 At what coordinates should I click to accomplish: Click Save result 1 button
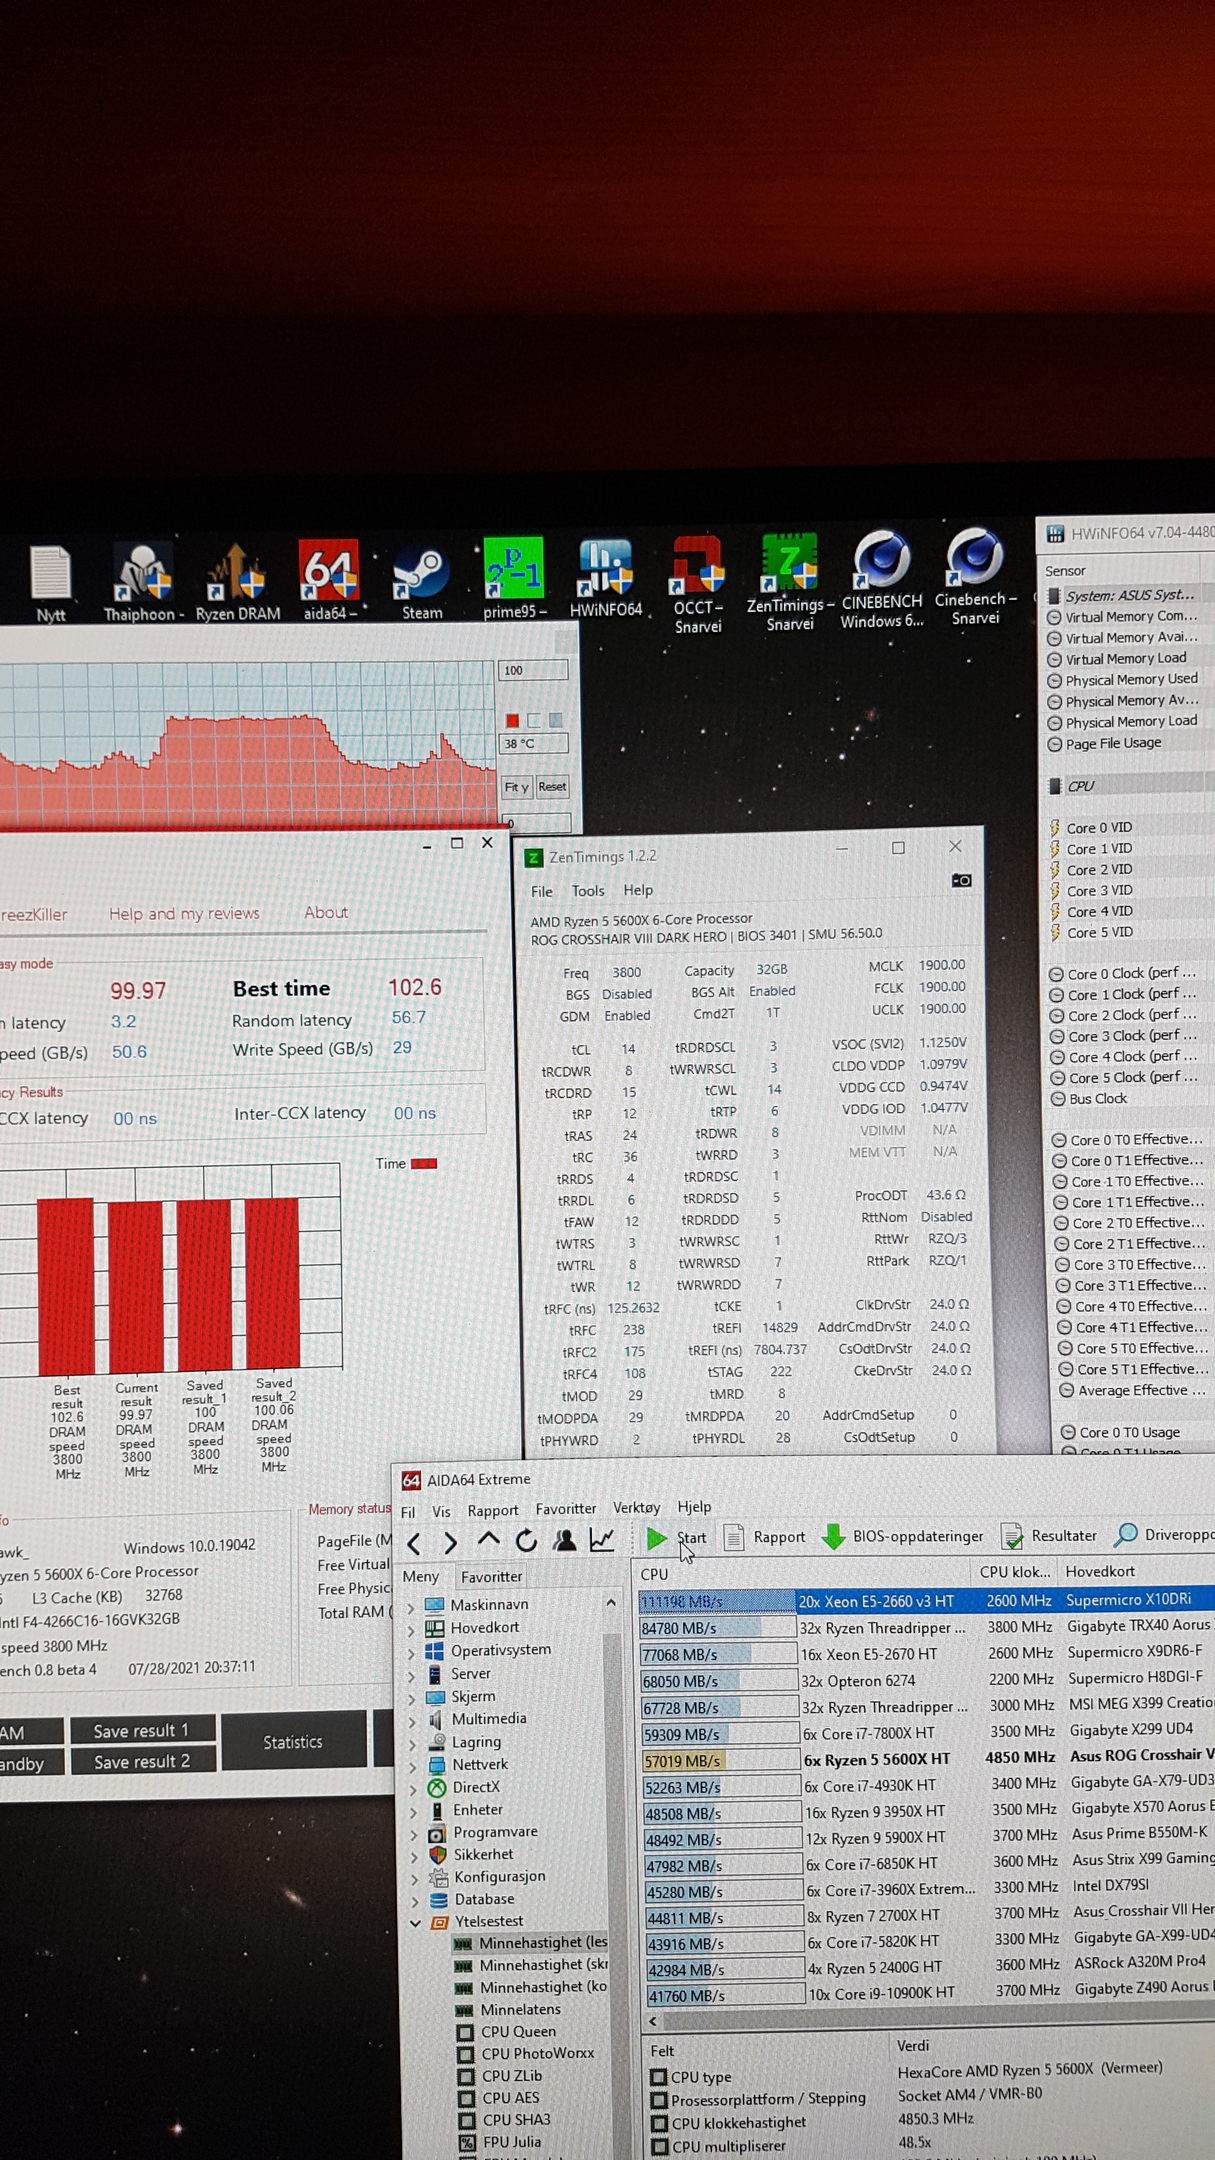click(x=142, y=1730)
